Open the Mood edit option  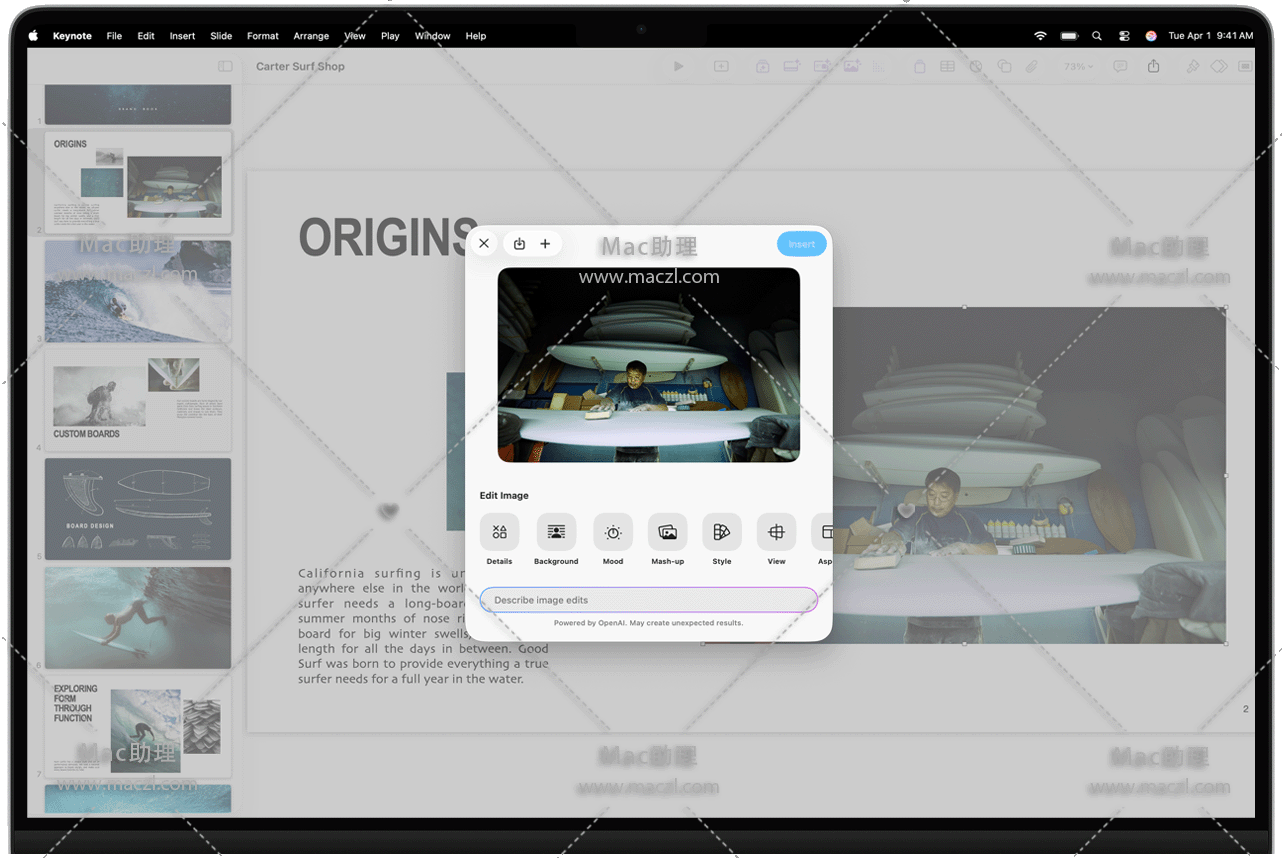point(613,532)
